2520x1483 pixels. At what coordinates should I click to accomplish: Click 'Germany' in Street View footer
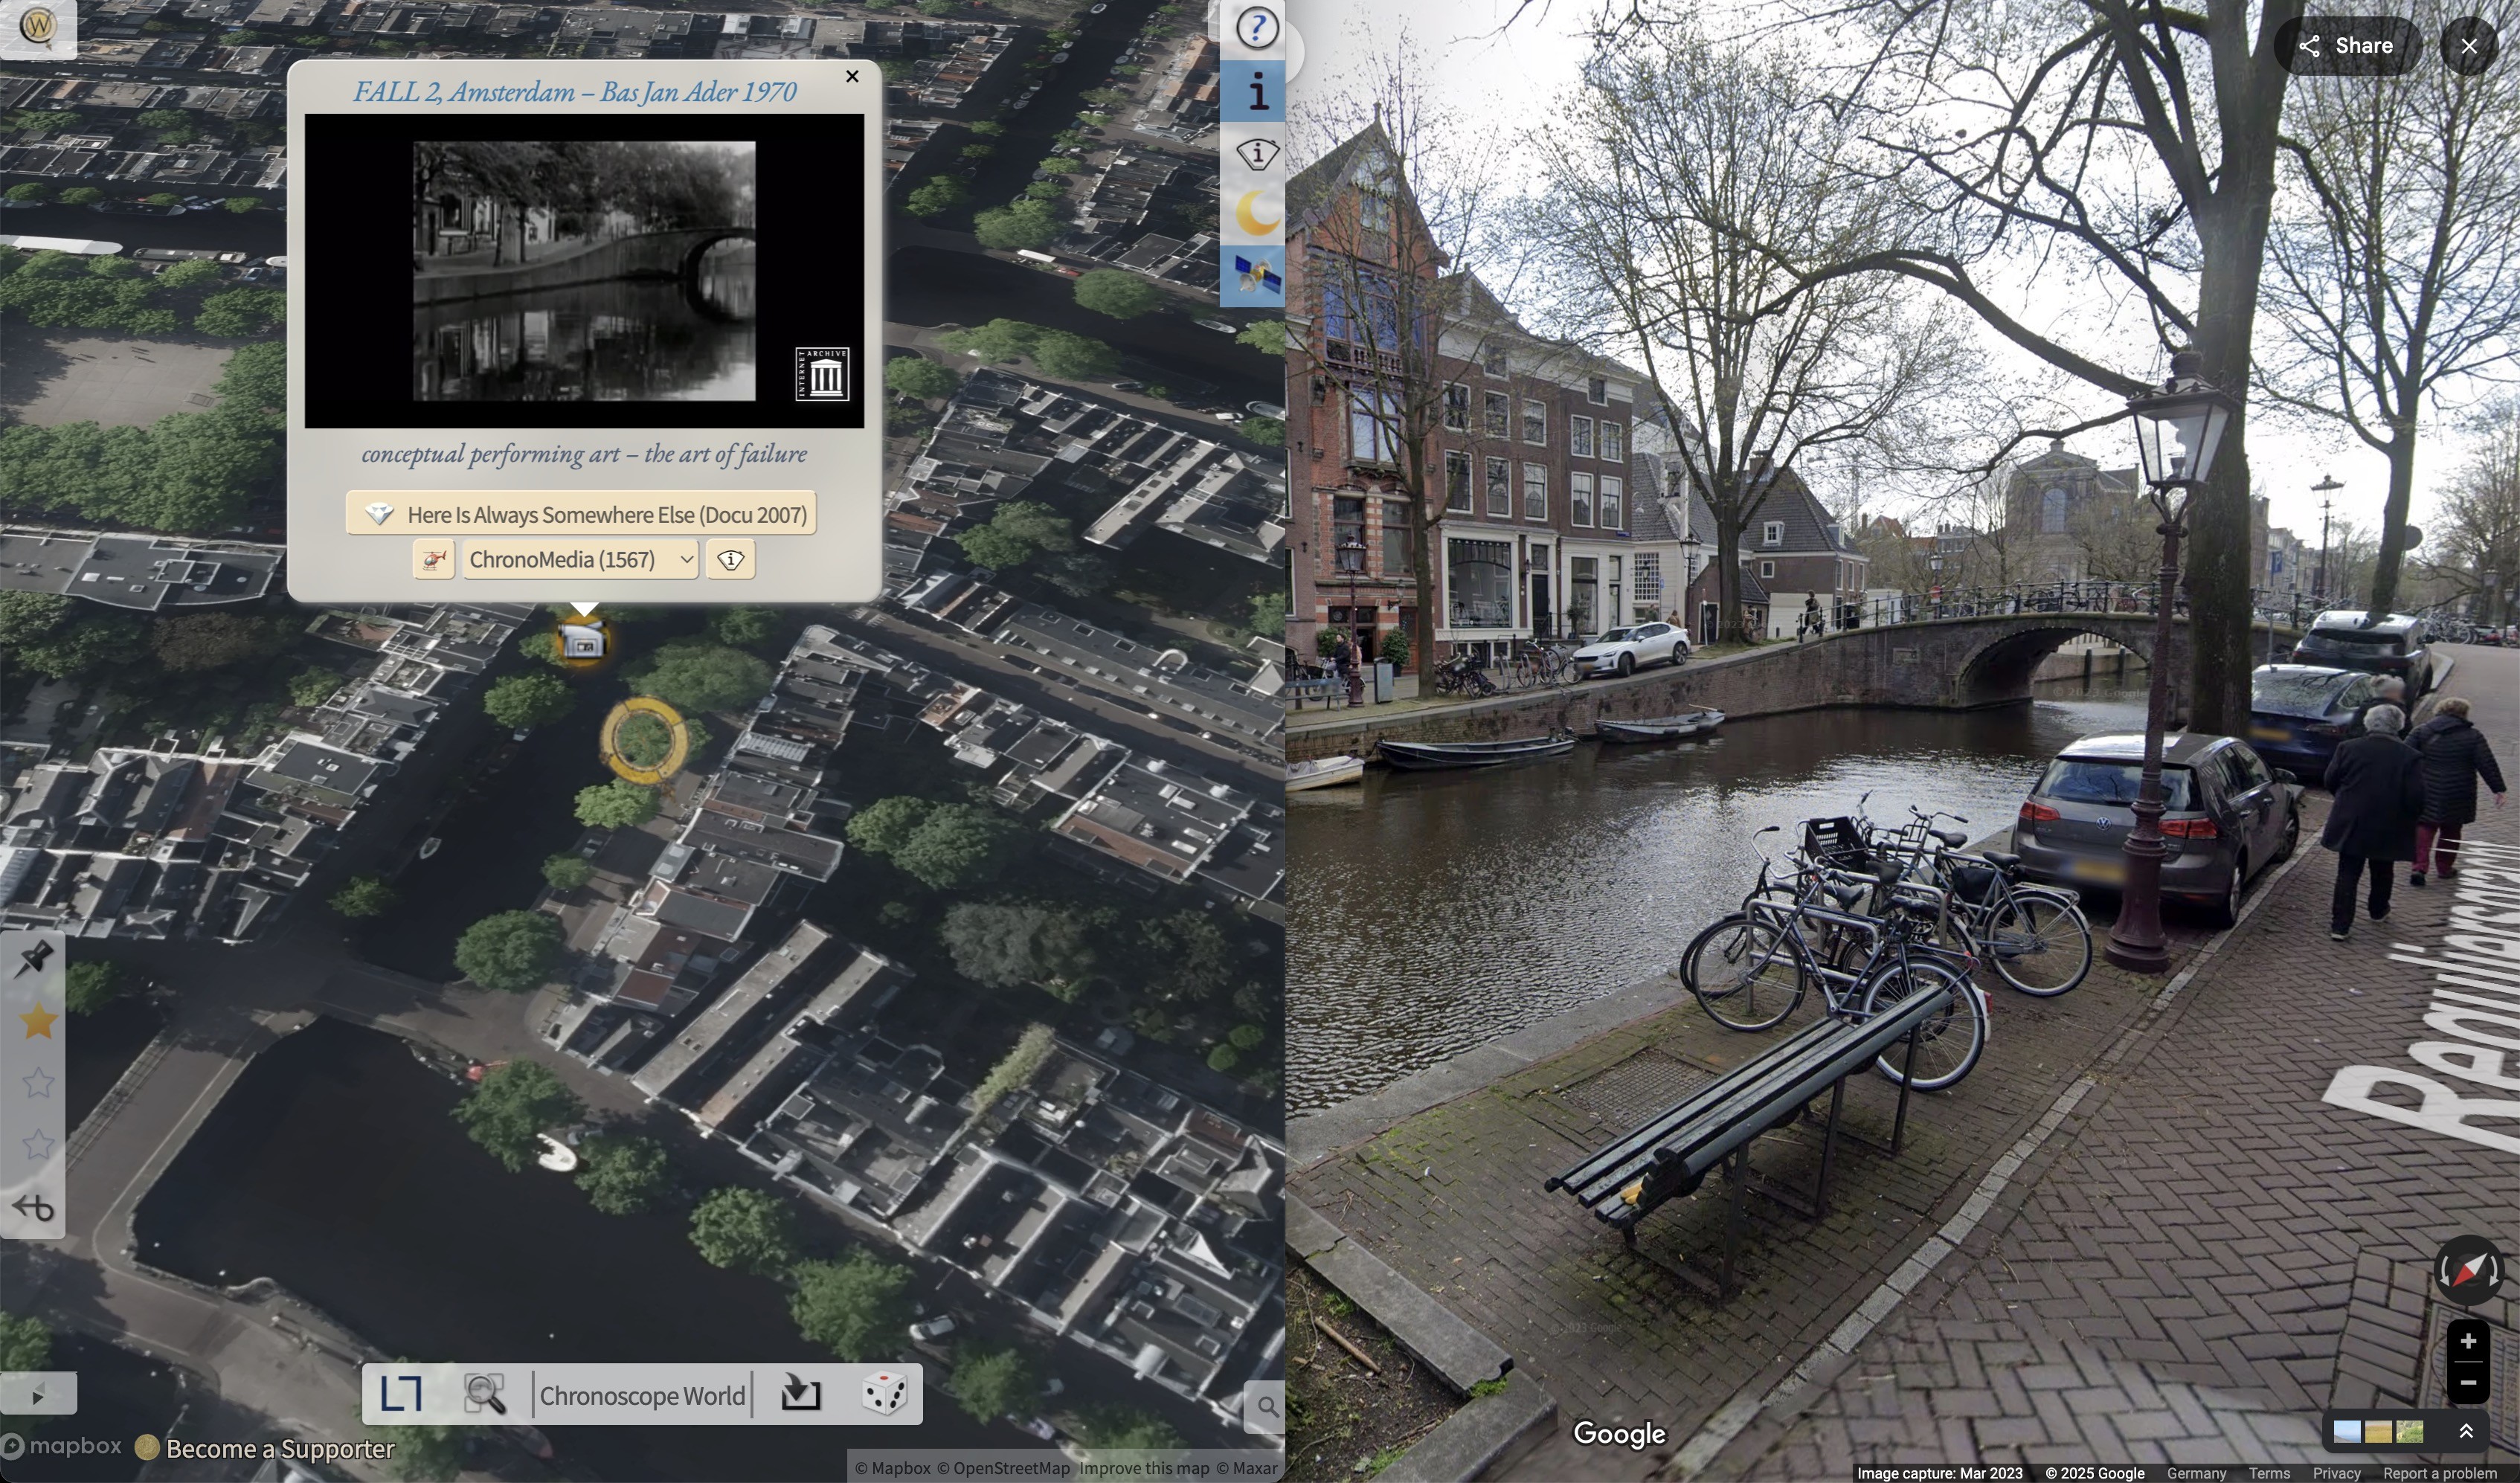(2196, 1473)
